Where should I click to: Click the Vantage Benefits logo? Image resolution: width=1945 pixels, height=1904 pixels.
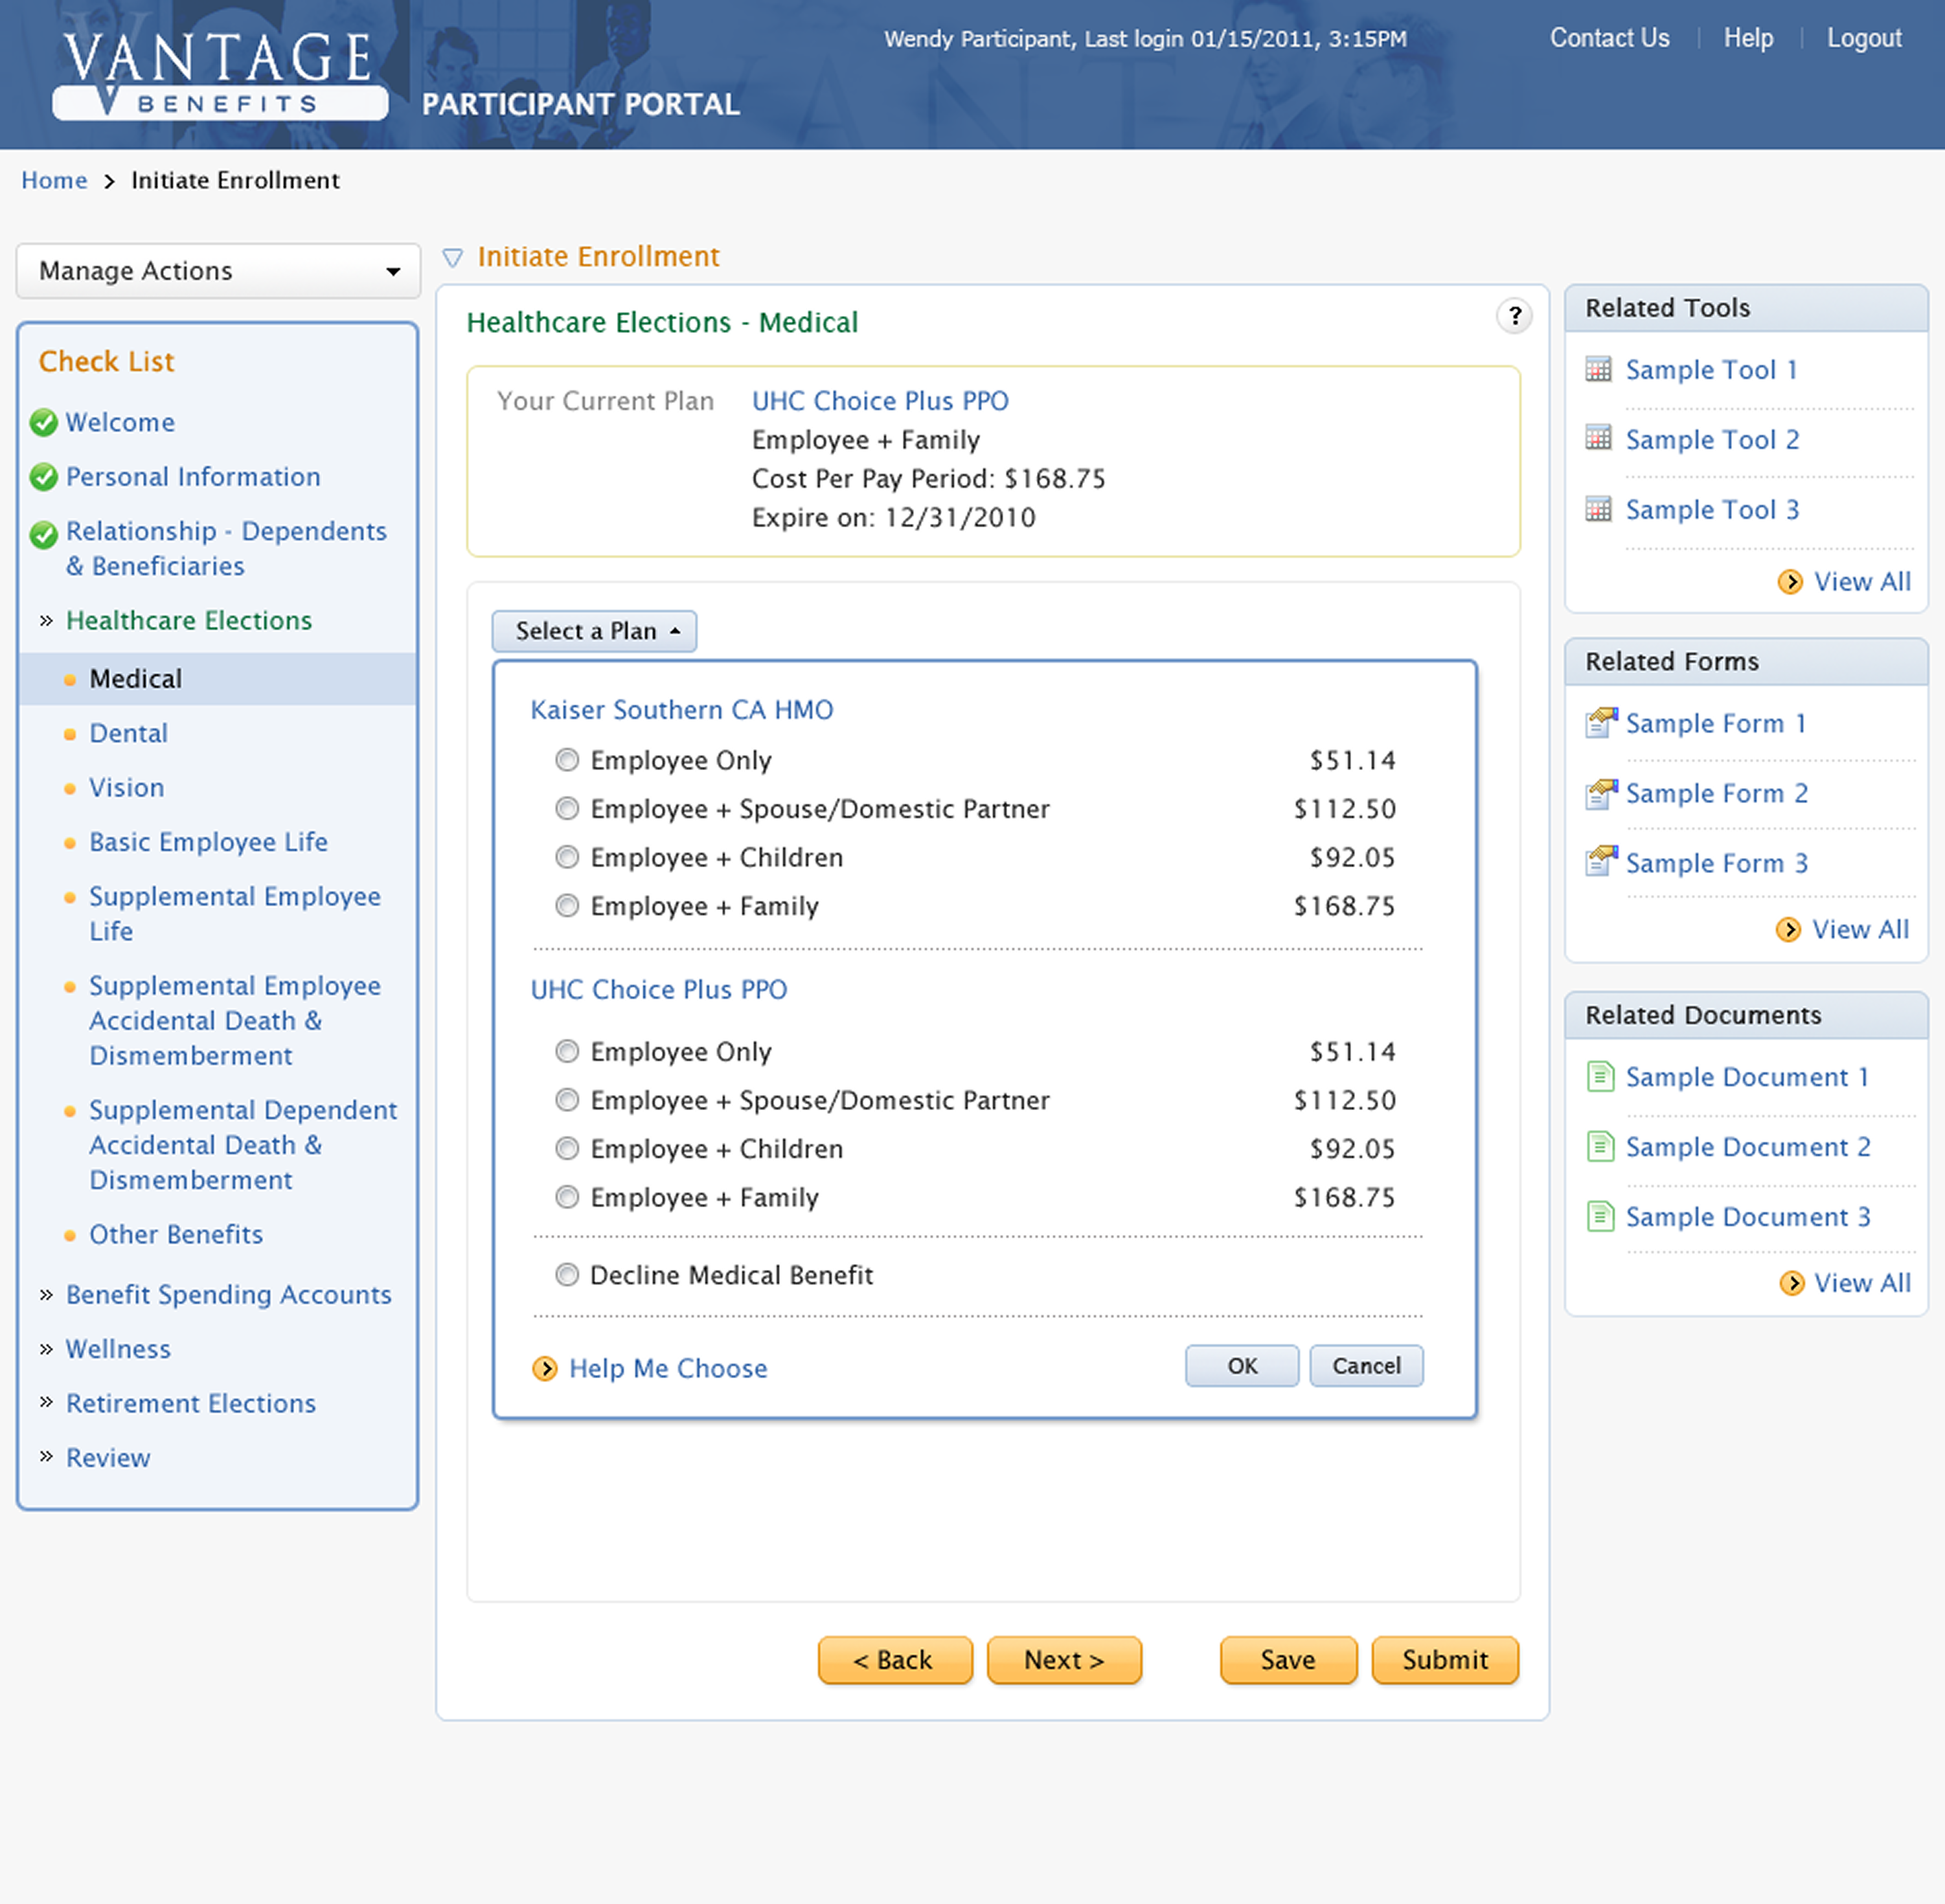(x=220, y=75)
